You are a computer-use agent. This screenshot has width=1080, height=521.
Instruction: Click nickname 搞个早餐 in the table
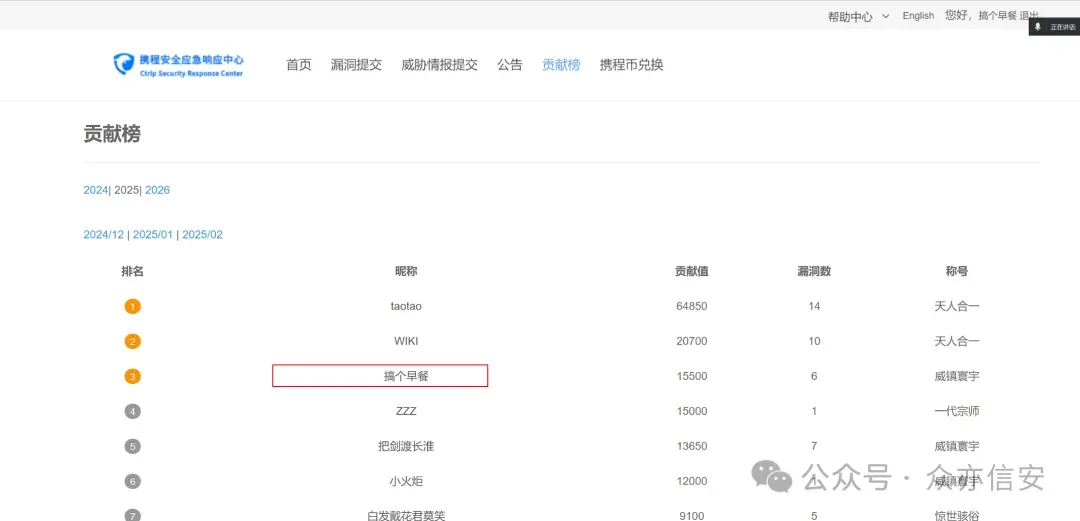(406, 376)
